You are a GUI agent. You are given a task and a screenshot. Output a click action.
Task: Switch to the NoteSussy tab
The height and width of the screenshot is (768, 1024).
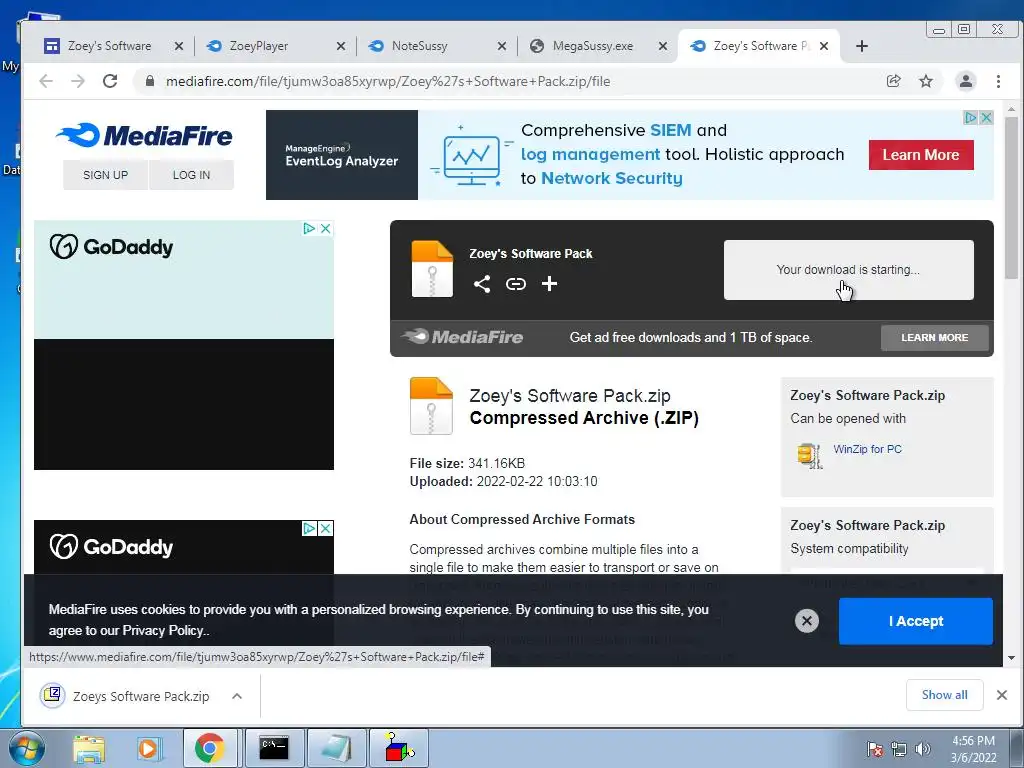pos(419,46)
